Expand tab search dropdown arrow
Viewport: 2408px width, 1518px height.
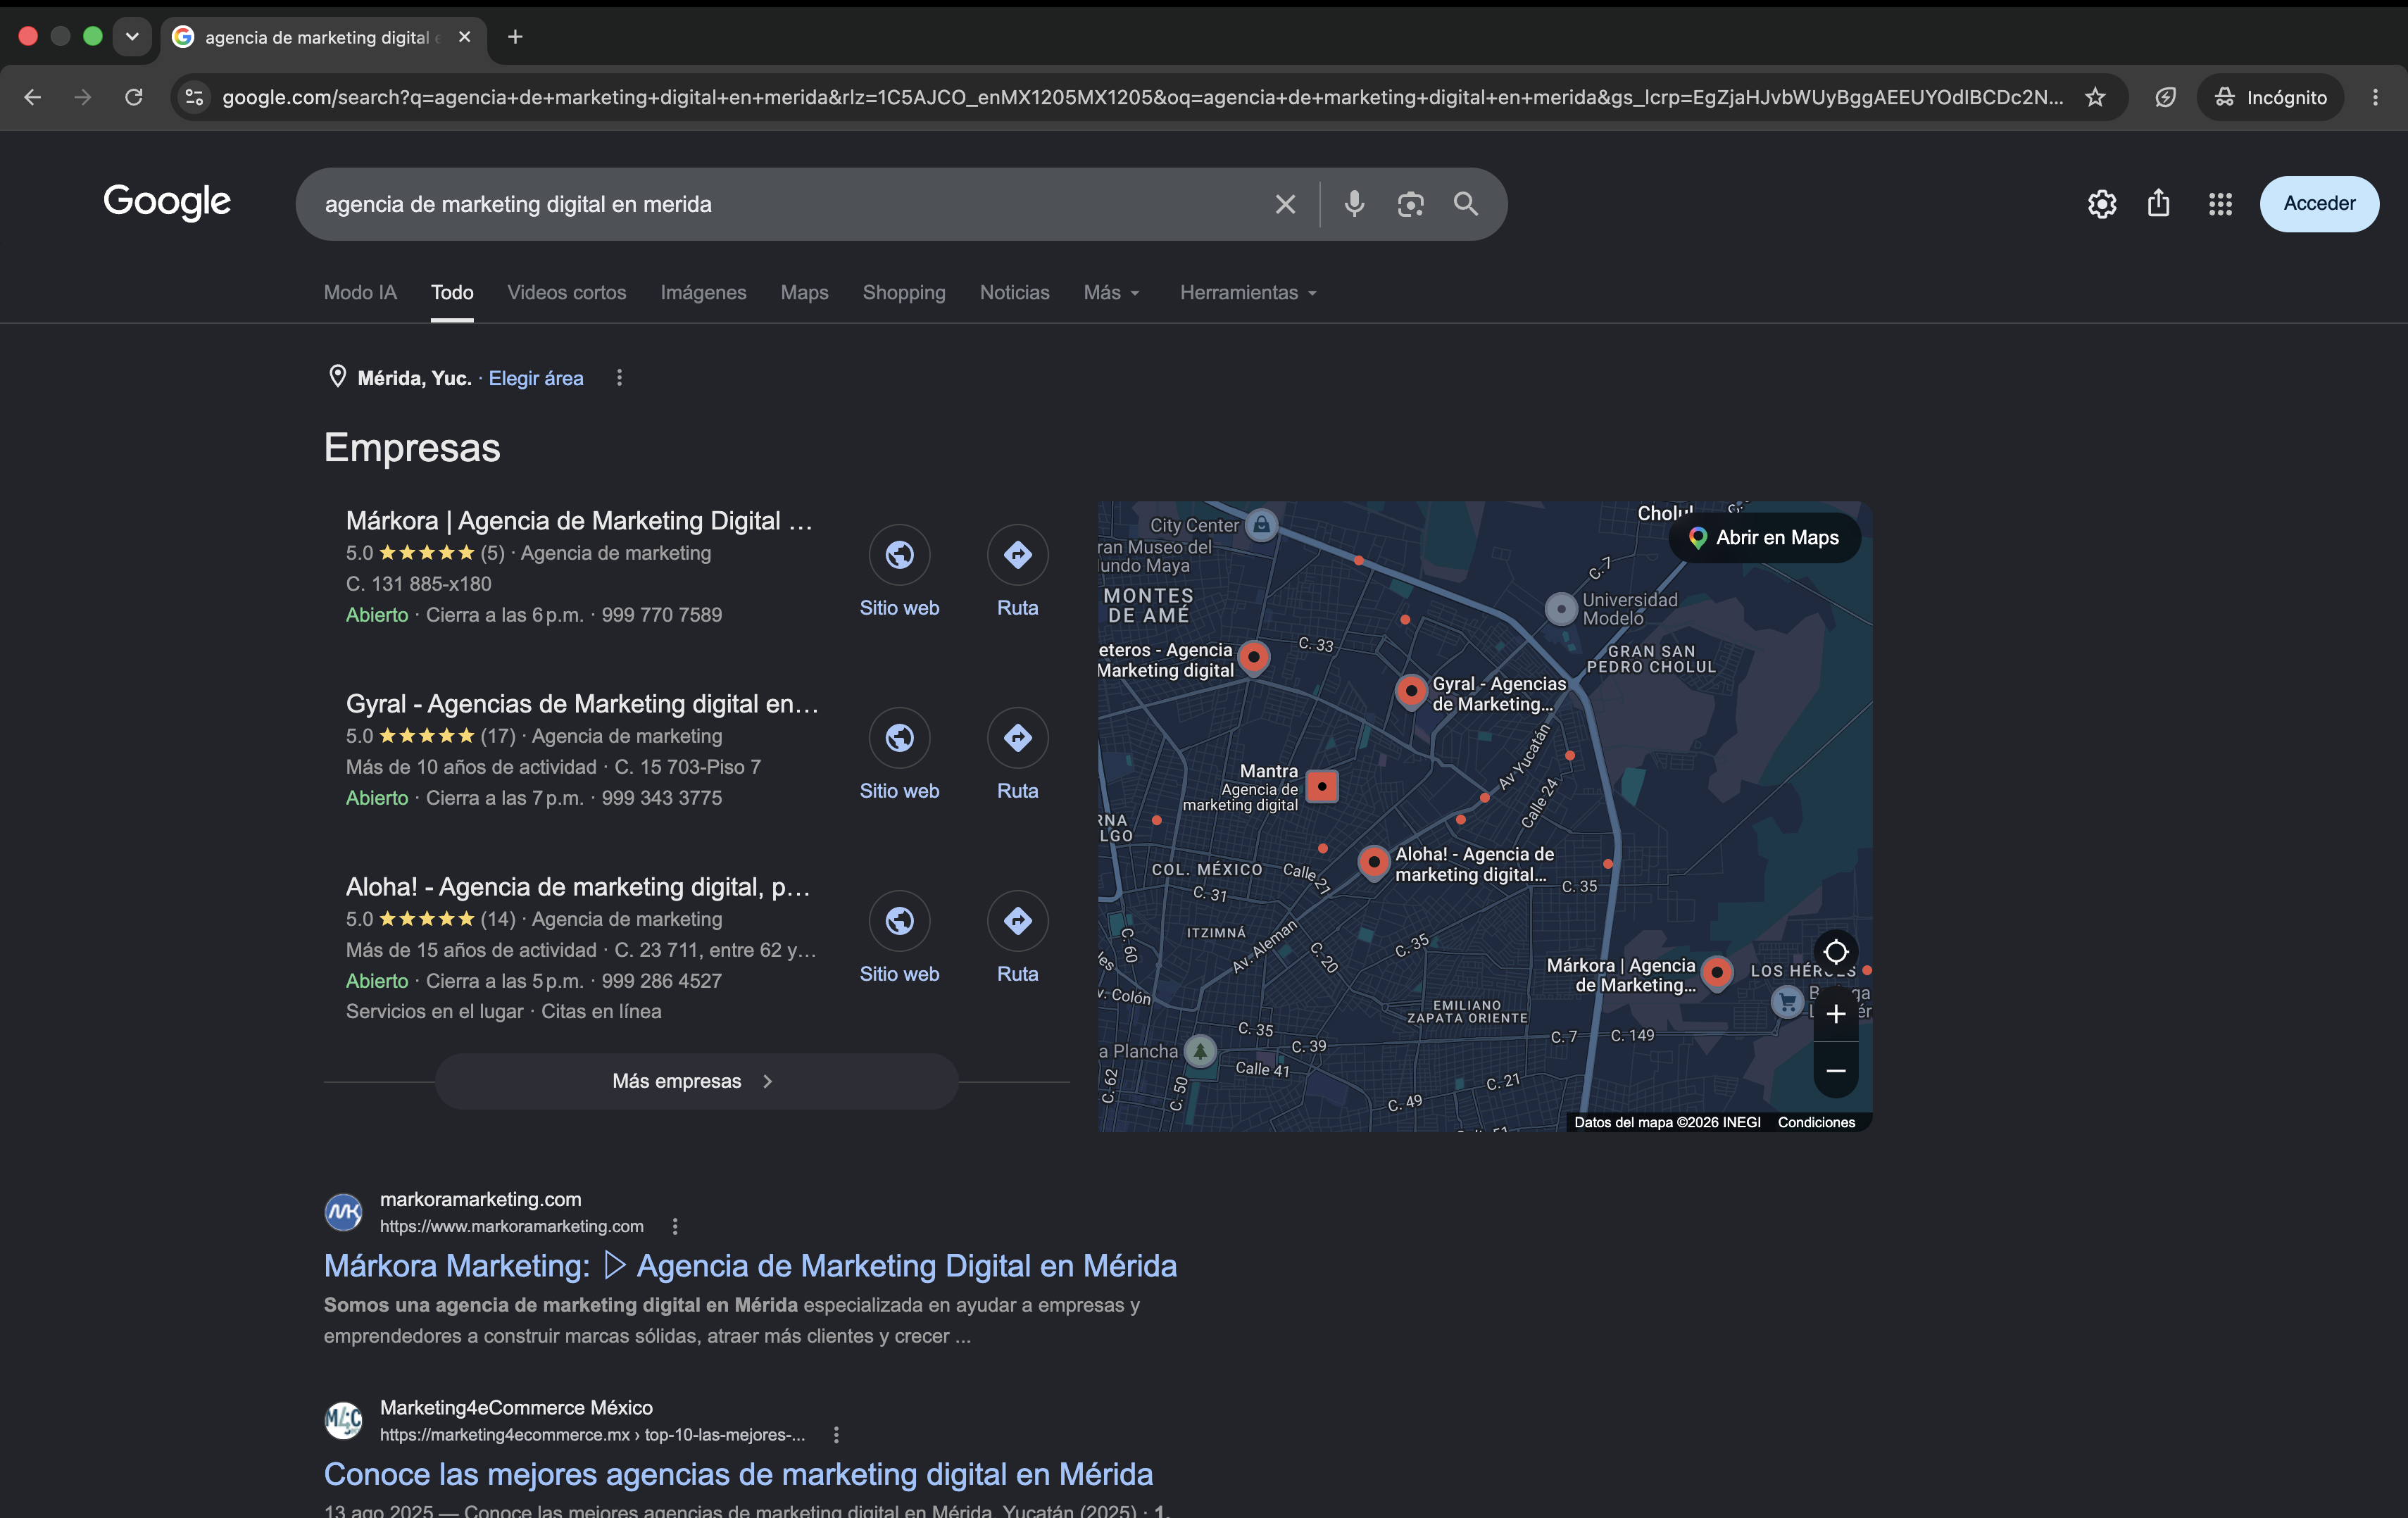(x=132, y=37)
